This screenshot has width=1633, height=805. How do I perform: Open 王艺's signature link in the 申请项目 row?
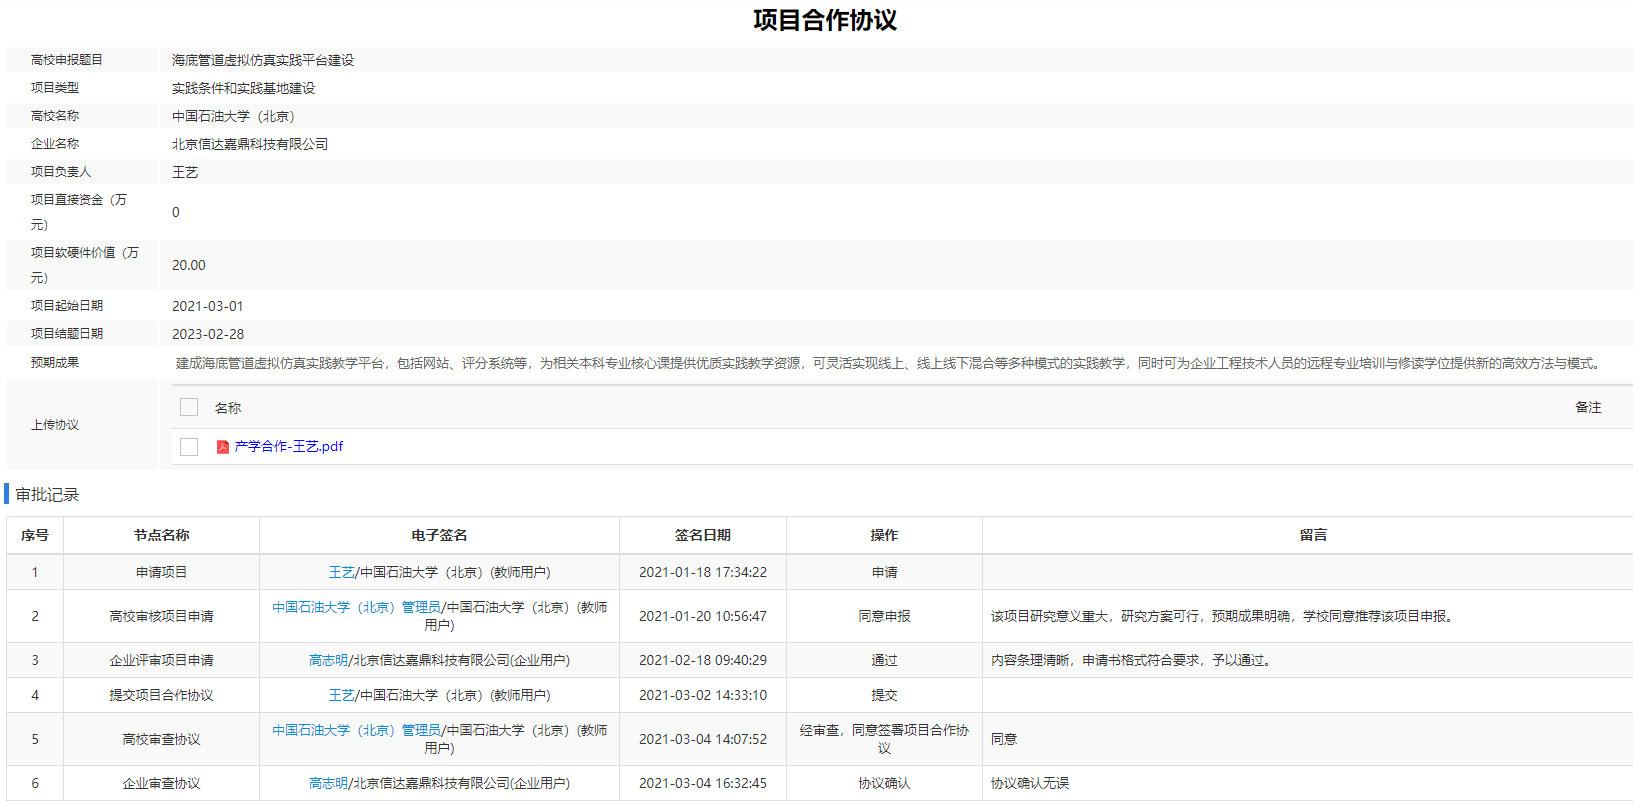[x=341, y=573]
